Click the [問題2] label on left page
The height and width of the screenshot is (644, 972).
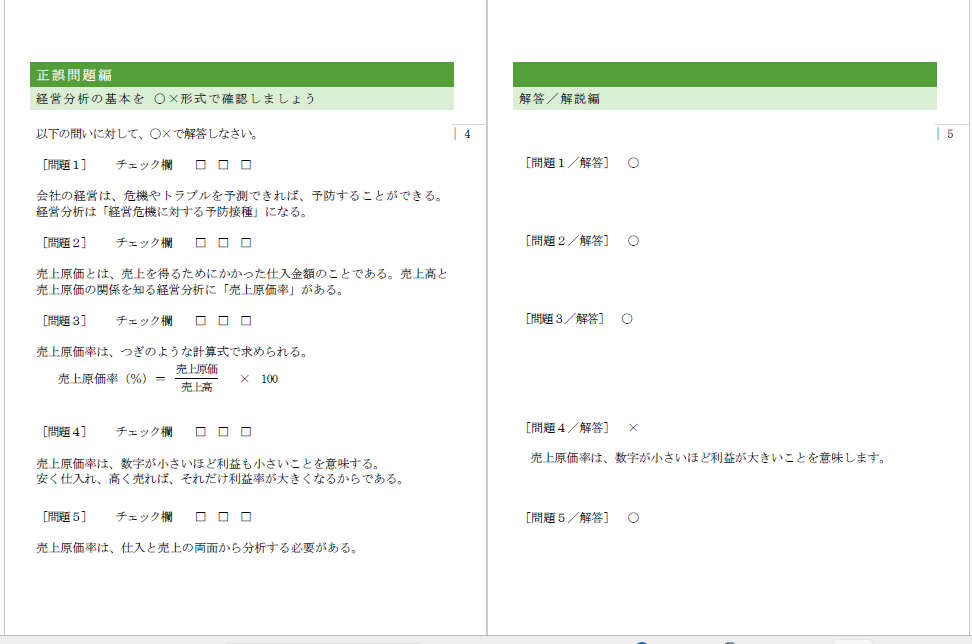[65, 243]
